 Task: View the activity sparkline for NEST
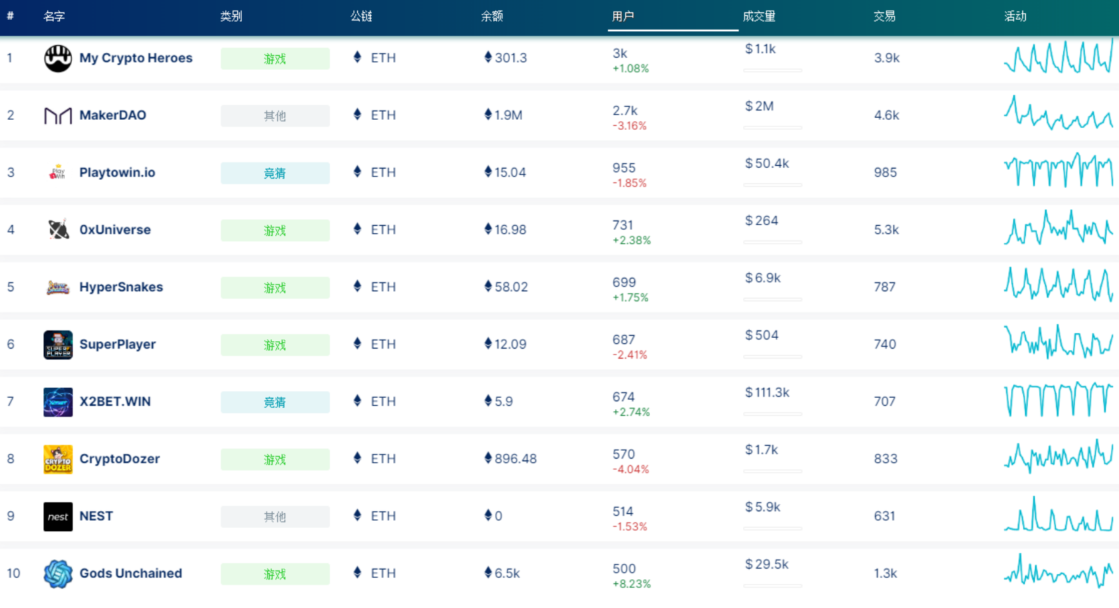(1058, 515)
